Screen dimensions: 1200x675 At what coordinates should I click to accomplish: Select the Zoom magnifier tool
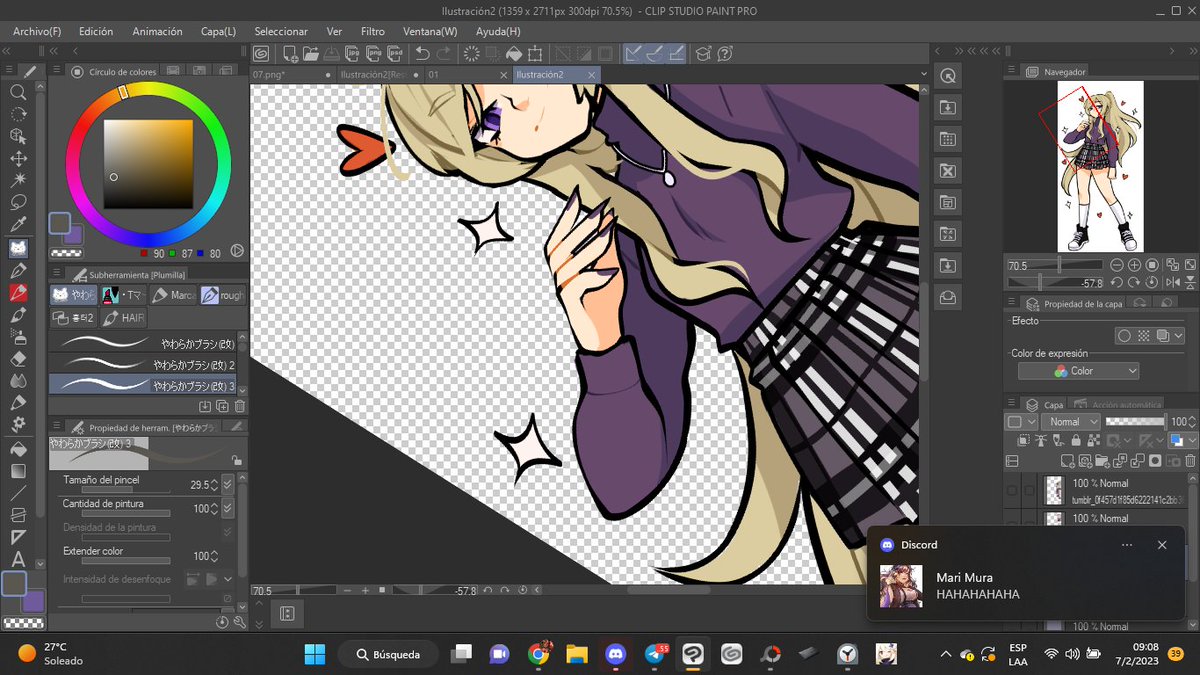pos(18,92)
